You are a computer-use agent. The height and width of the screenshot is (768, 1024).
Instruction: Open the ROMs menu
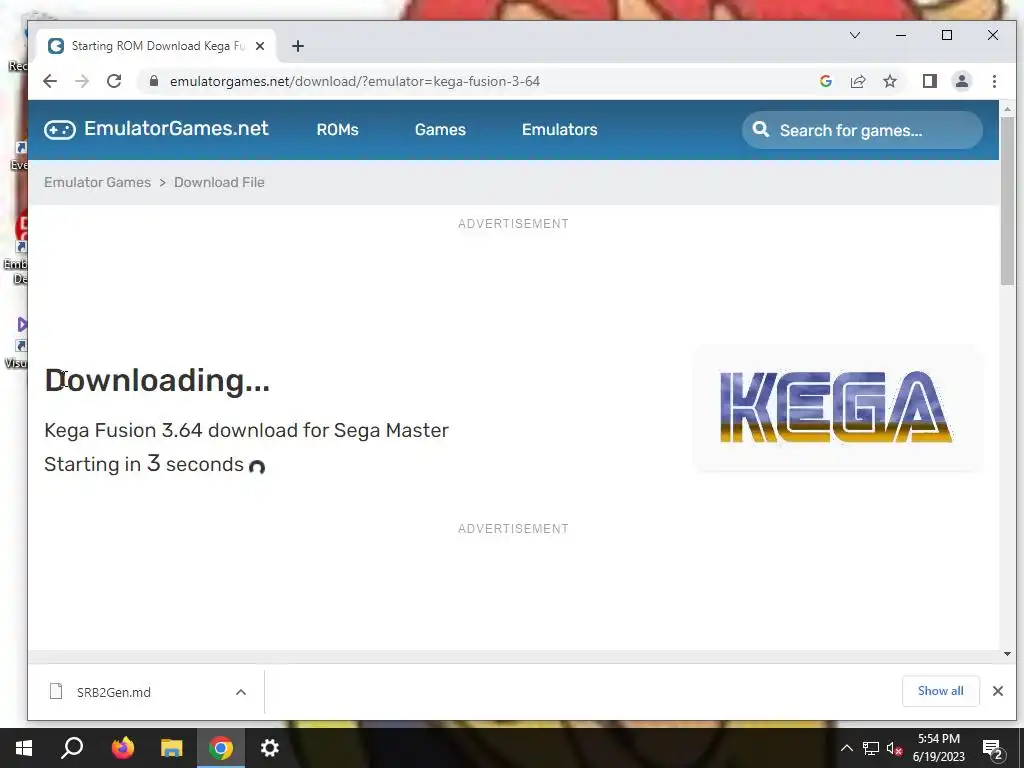point(338,129)
